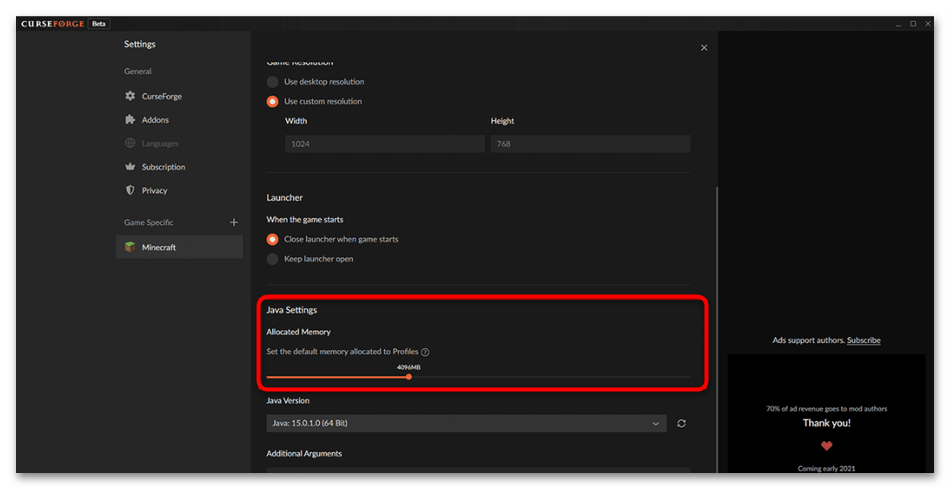The height and width of the screenshot is (489, 950).
Task: Open the Languages settings section
Action: [x=179, y=144]
